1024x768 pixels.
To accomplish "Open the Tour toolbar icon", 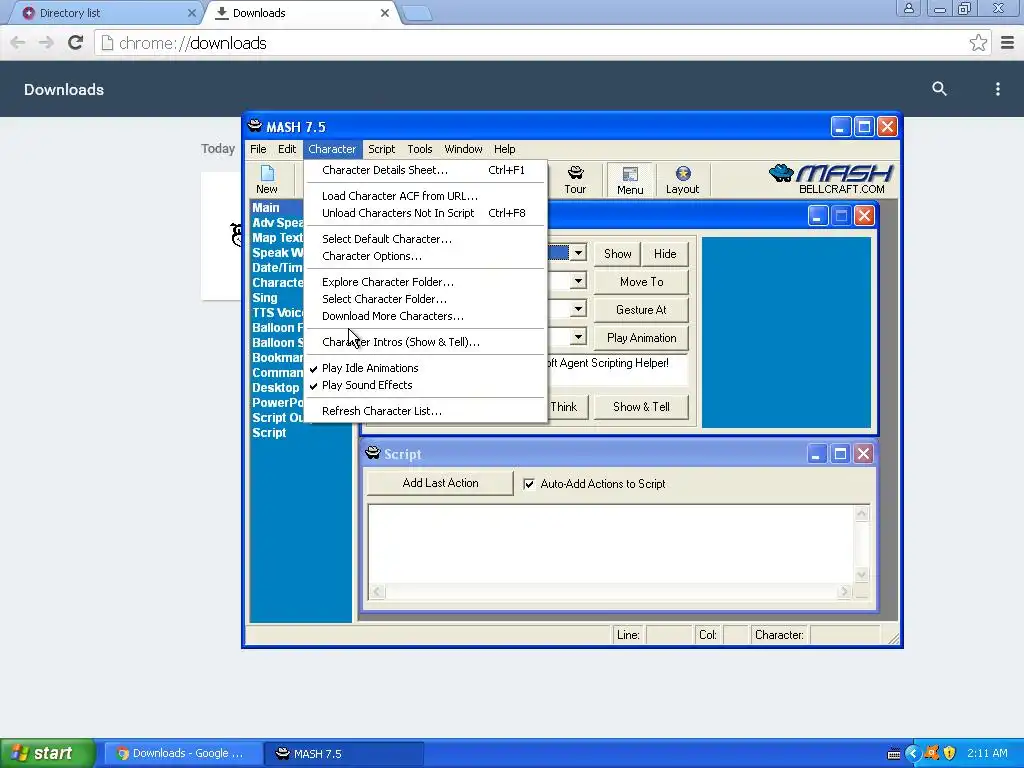I will [x=575, y=180].
